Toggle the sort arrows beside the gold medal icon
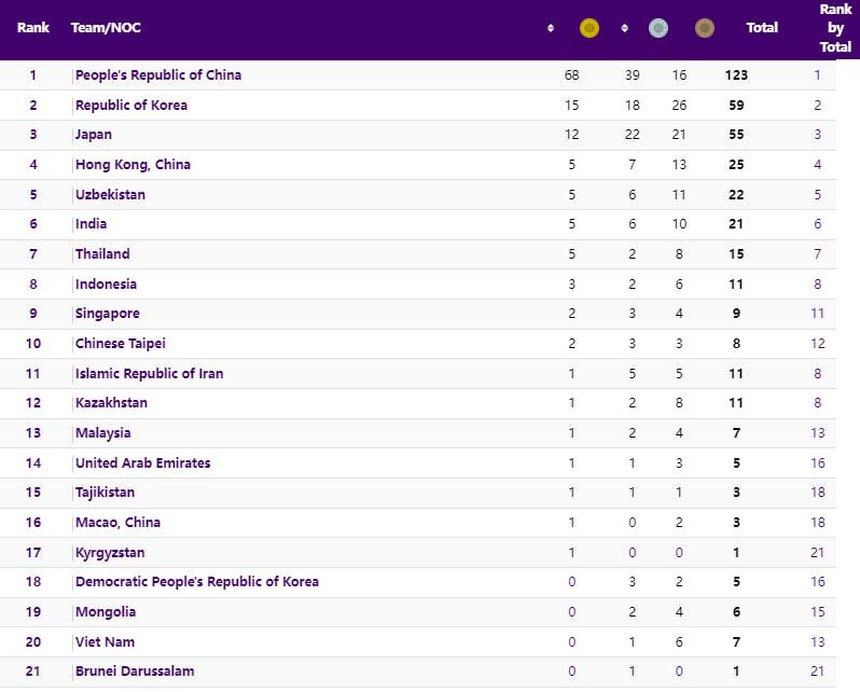 click(x=550, y=28)
